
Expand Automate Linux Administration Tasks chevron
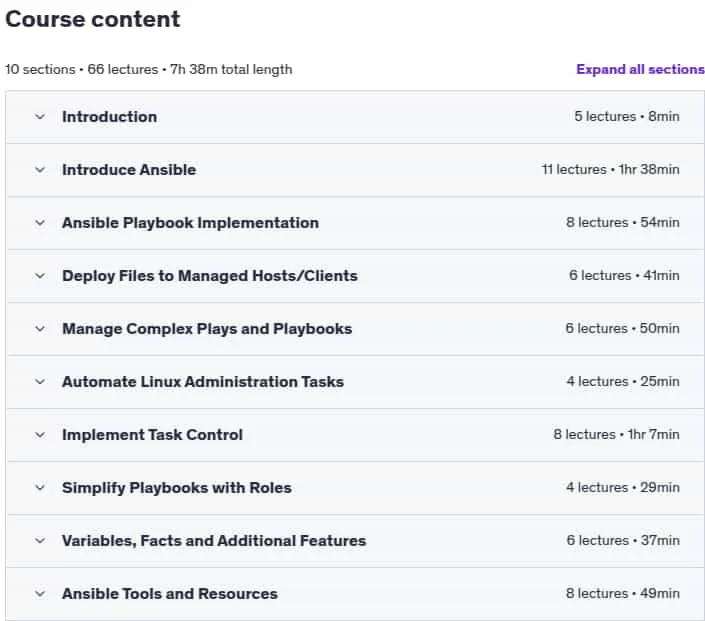pyautogui.click(x=40, y=382)
